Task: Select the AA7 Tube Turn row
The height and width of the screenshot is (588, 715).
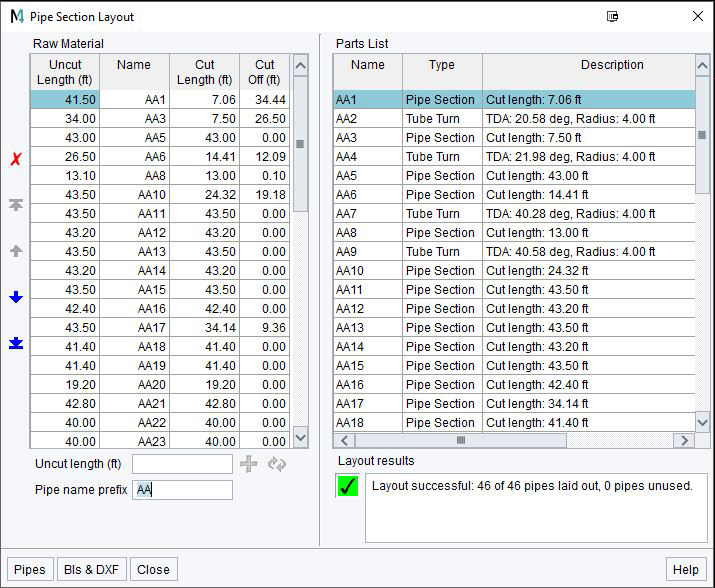Action: tap(514, 214)
